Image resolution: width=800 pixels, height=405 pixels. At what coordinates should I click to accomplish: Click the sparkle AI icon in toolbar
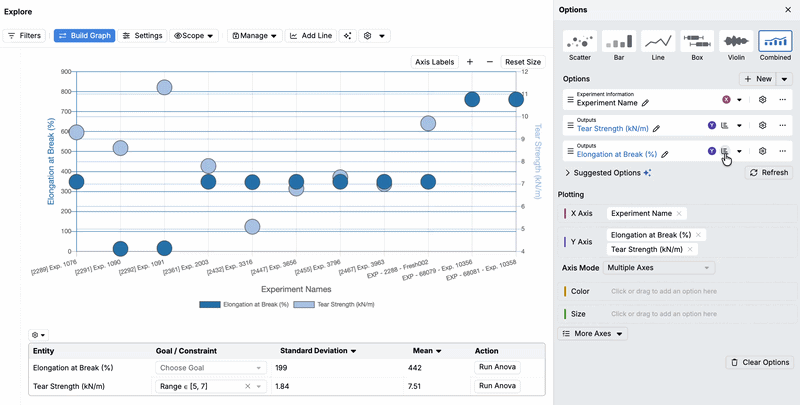(x=347, y=35)
